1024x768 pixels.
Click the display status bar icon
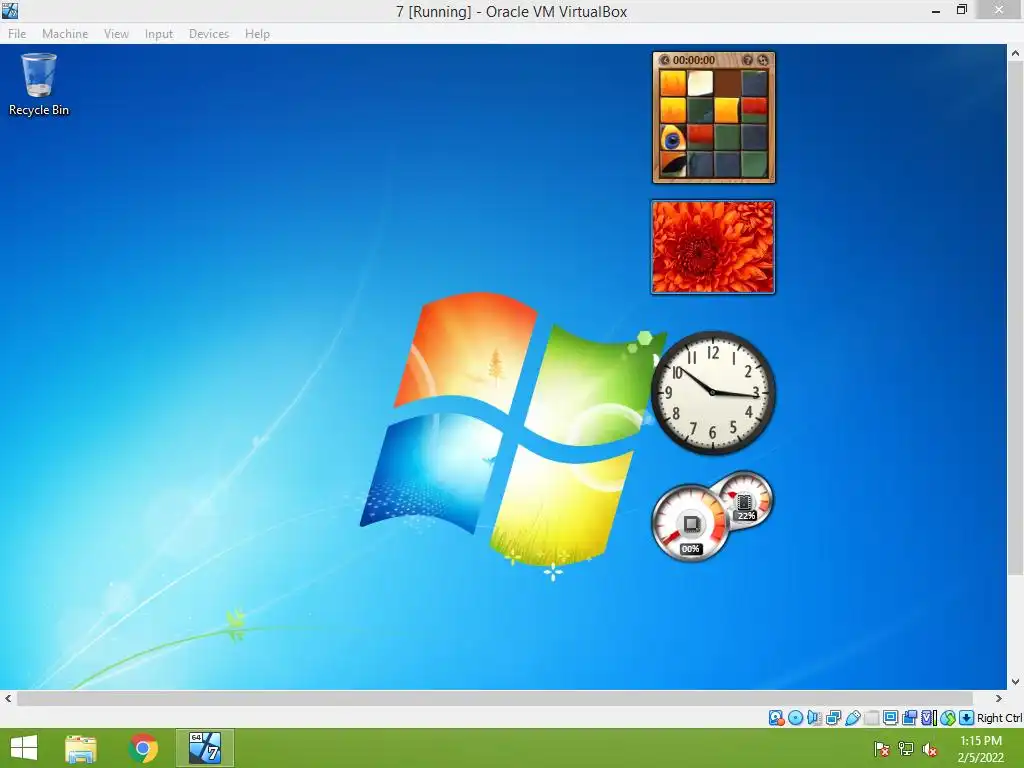[x=890, y=718]
